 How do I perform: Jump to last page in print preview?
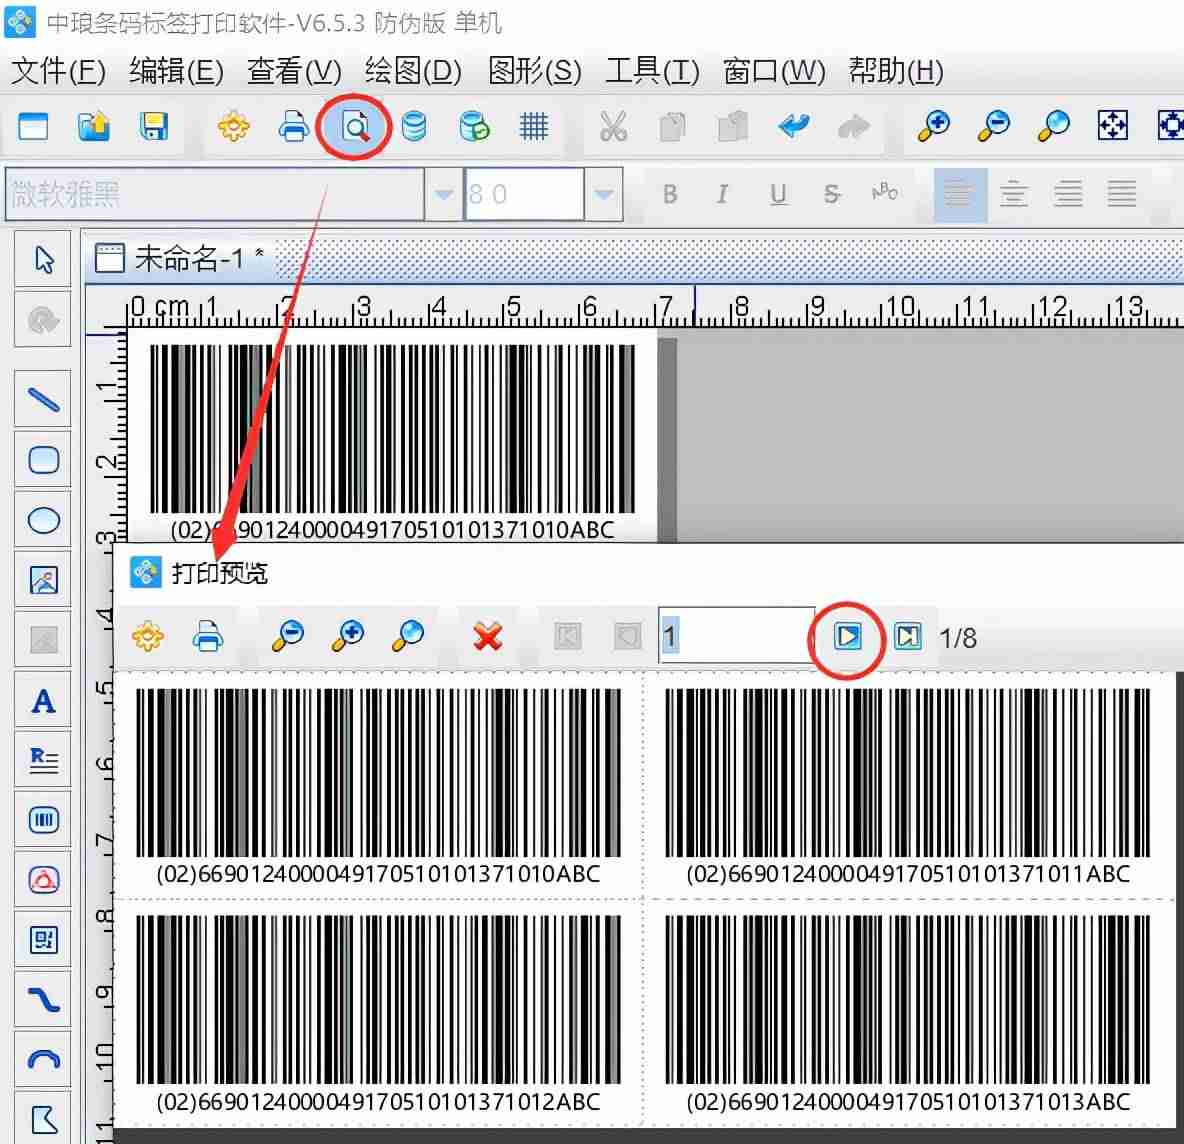[x=908, y=637]
